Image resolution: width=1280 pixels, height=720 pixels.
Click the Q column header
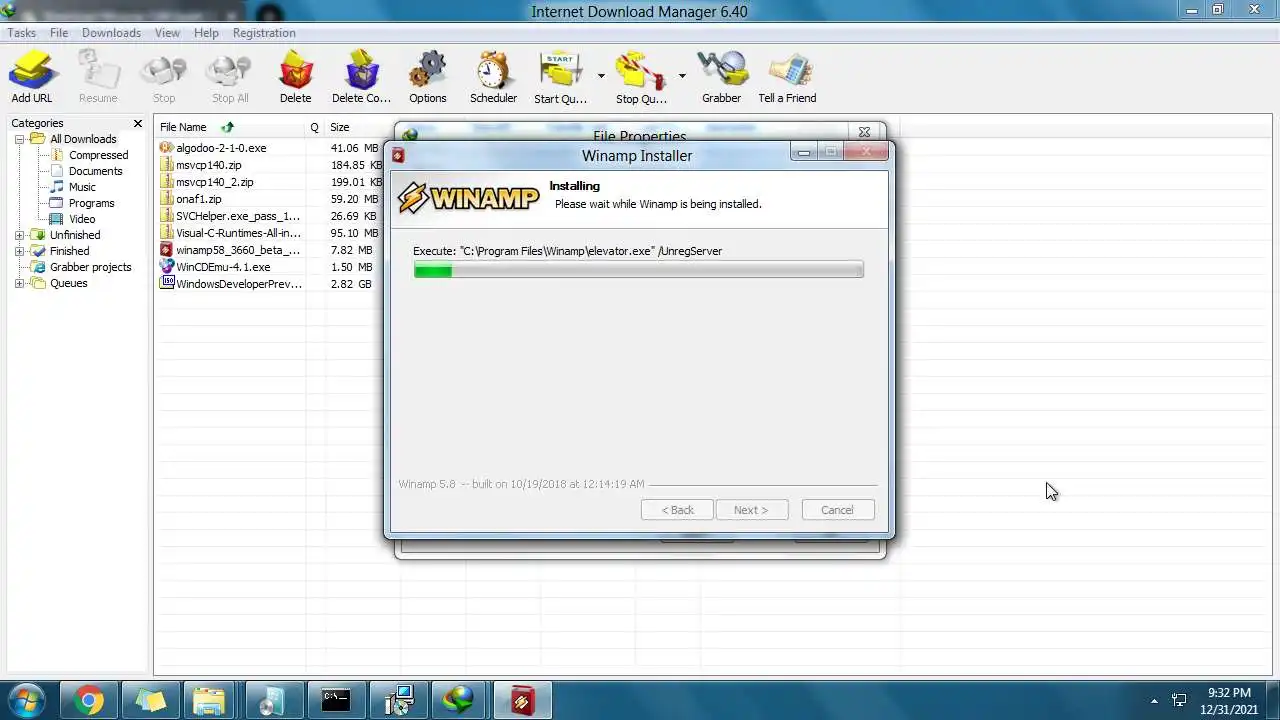click(x=314, y=127)
